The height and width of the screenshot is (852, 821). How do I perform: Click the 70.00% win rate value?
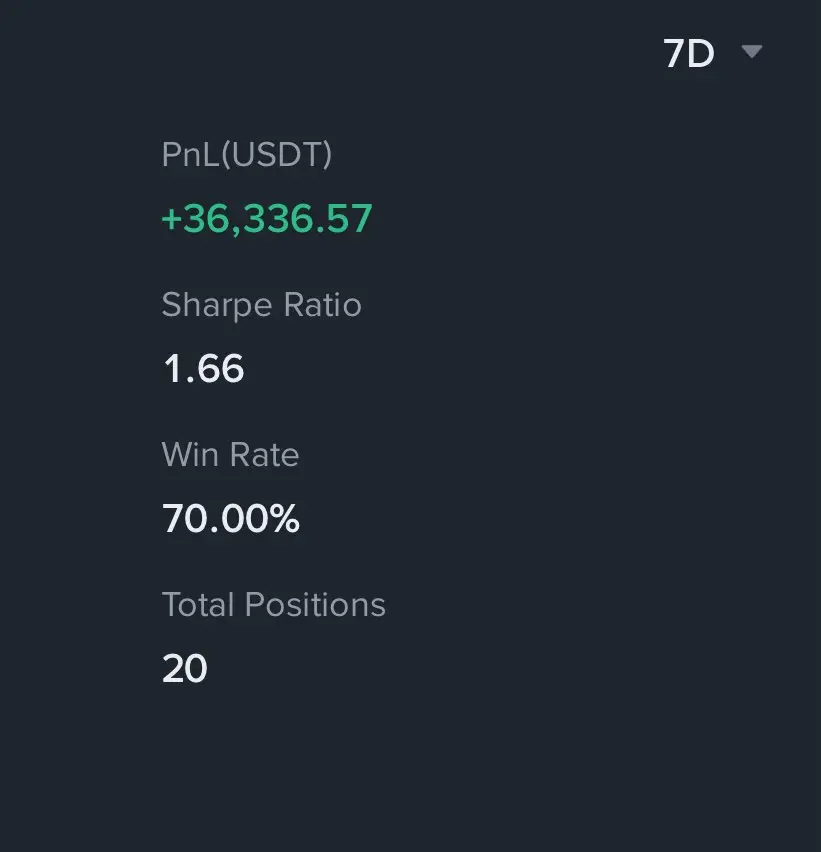tap(231, 518)
